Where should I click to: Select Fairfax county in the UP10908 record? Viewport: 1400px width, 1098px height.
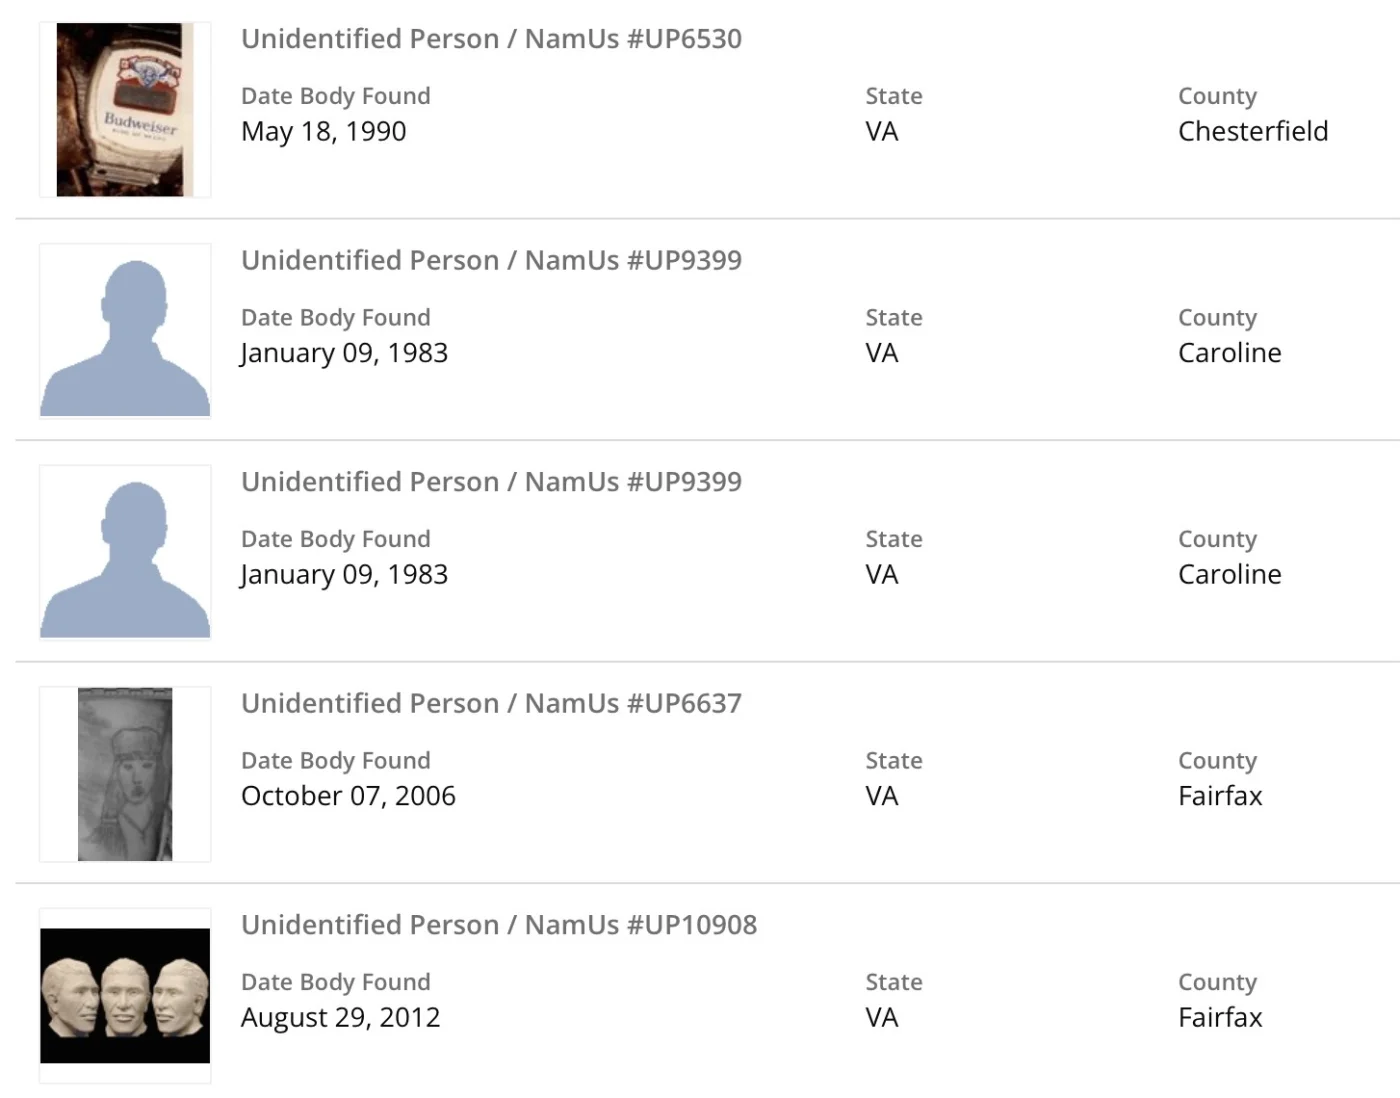click(1220, 1018)
